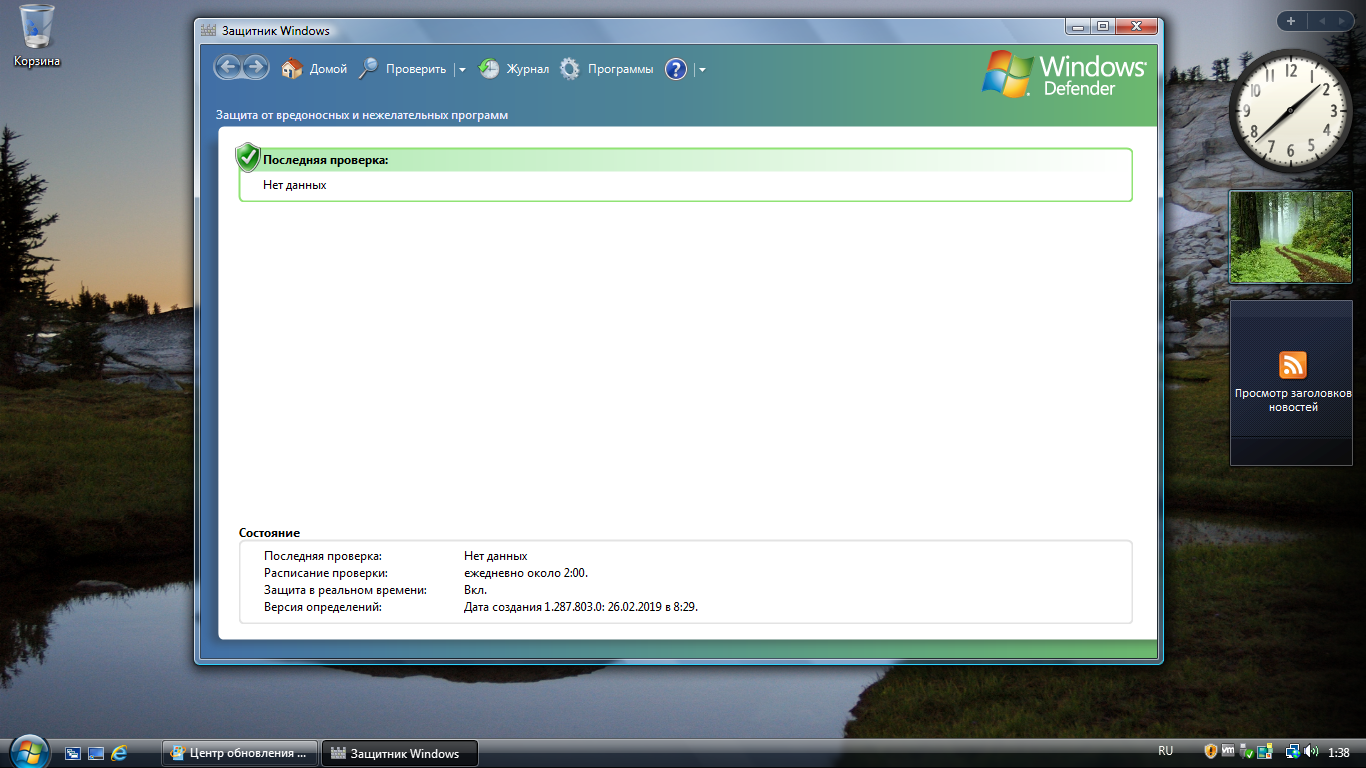Close the Защитник Windows window
The width and height of the screenshot is (1366, 768).
click(x=1137, y=26)
